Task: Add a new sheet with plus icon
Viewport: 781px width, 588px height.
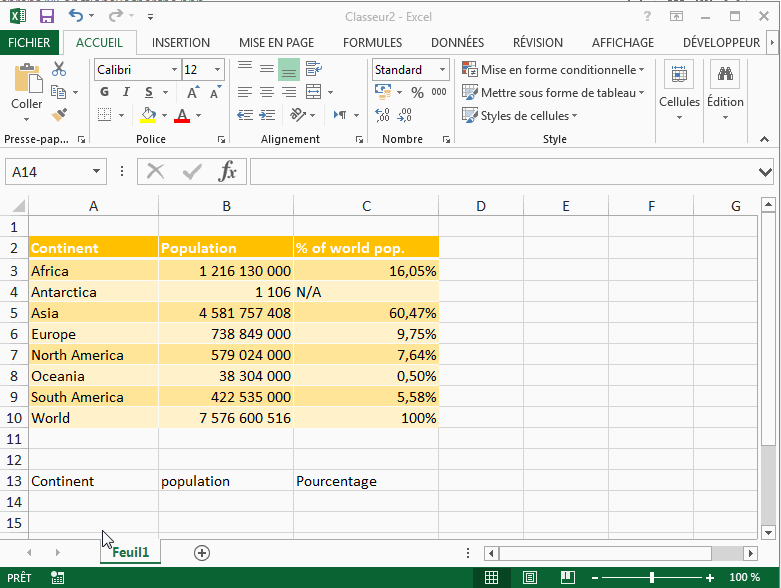Action: coord(202,553)
